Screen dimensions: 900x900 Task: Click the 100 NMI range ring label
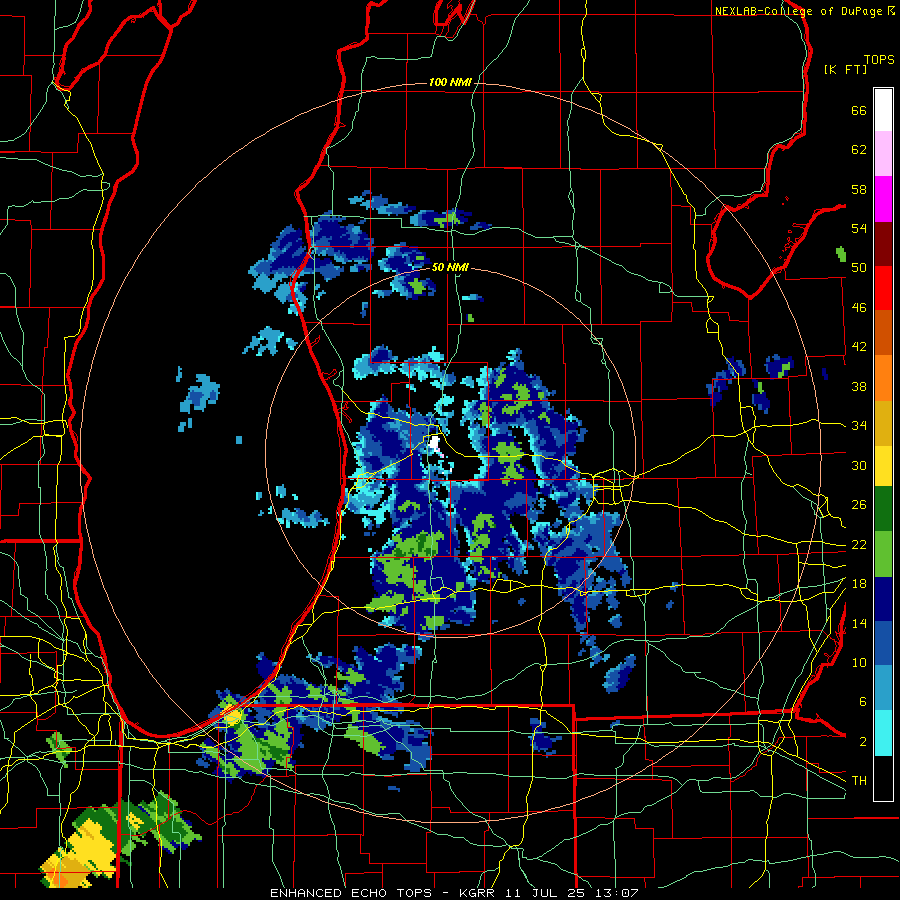(450, 83)
